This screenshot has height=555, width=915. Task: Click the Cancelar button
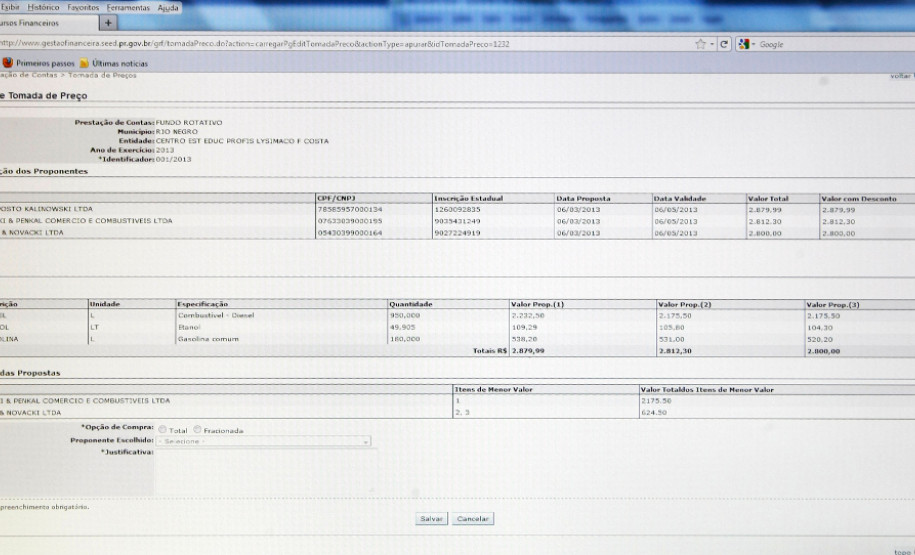point(472,519)
